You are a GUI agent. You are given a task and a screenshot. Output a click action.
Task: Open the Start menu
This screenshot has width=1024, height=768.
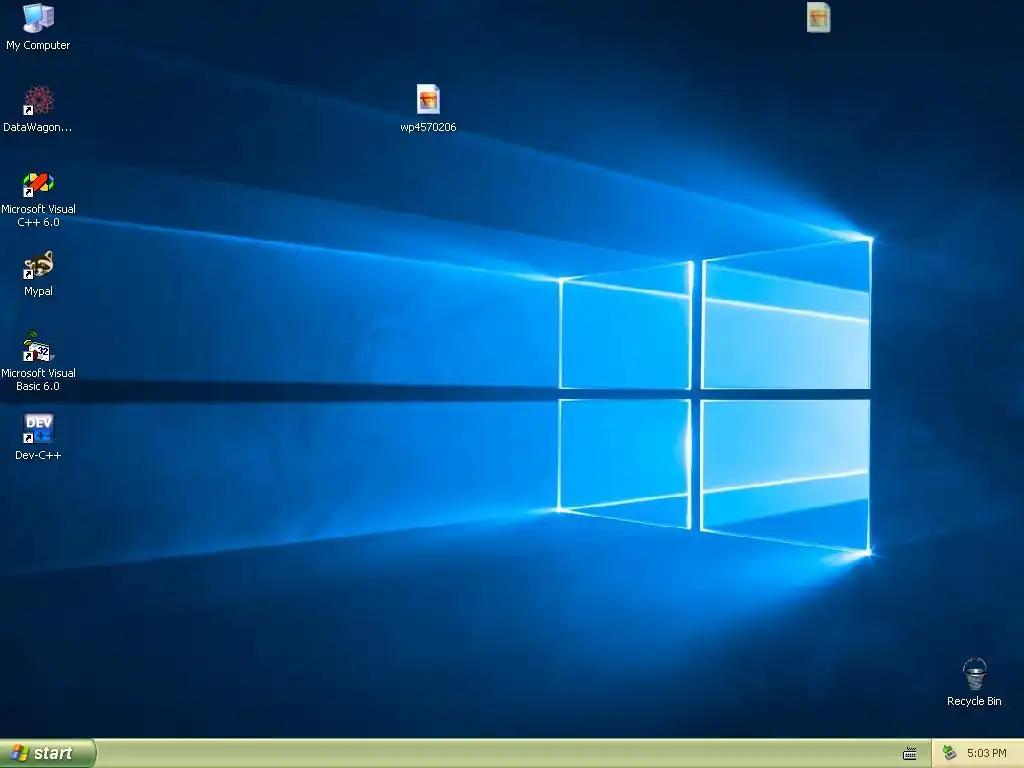coord(47,753)
